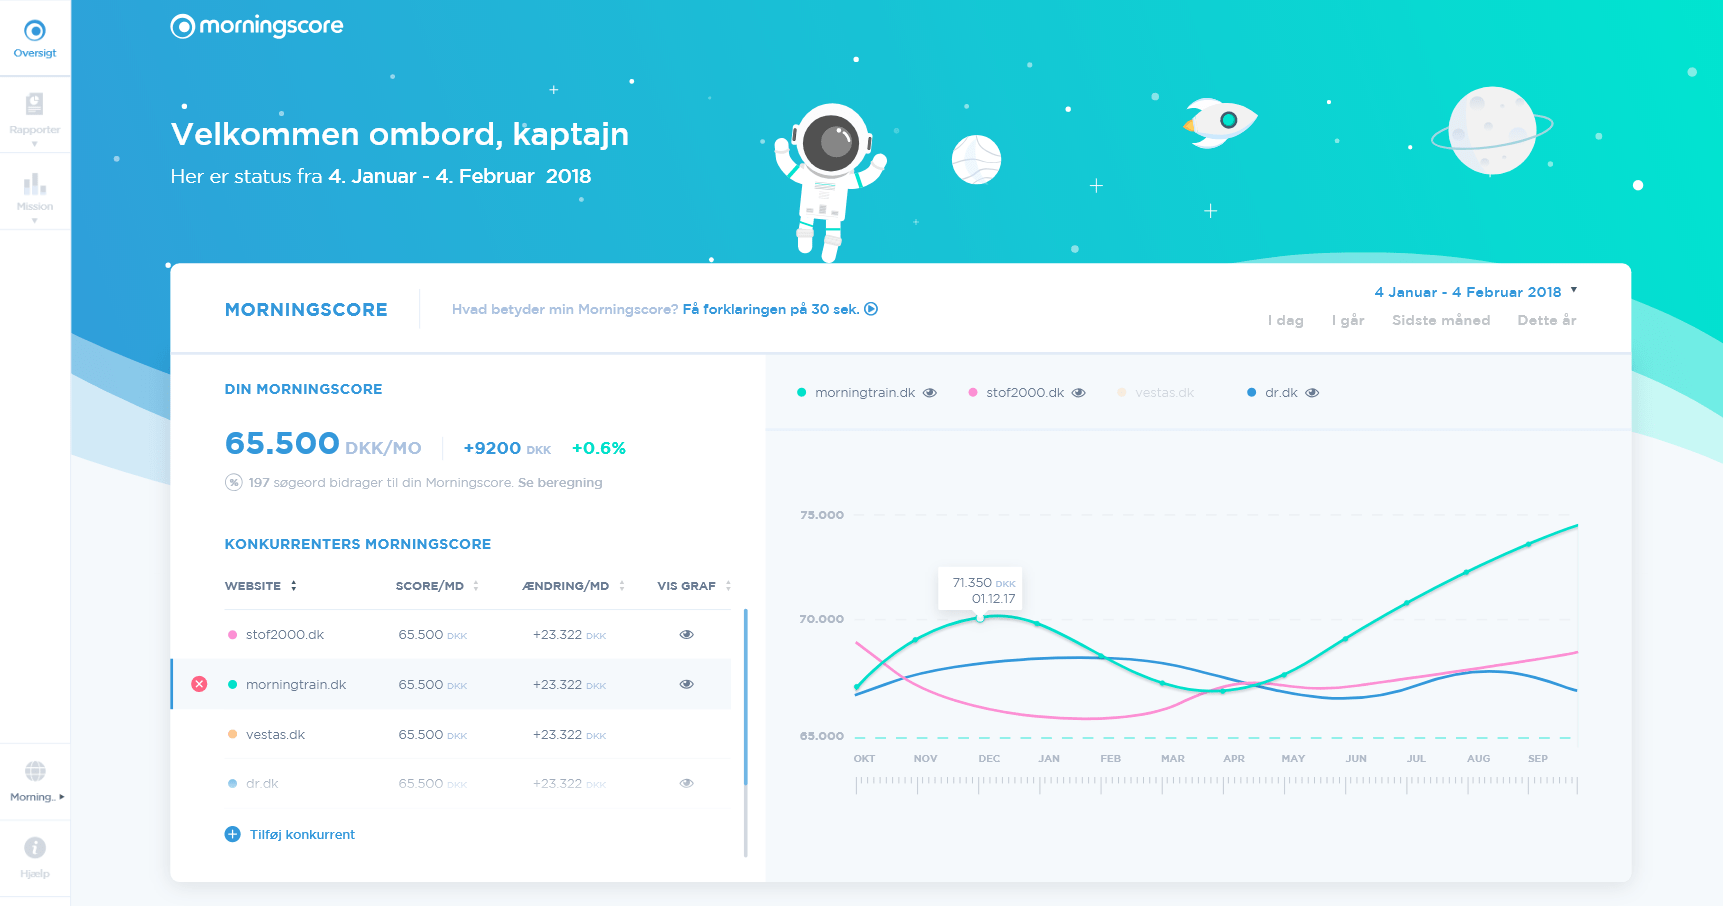The width and height of the screenshot is (1723, 906).
Task: Click the 01.12.17 data point on chart
Action: tap(980, 618)
